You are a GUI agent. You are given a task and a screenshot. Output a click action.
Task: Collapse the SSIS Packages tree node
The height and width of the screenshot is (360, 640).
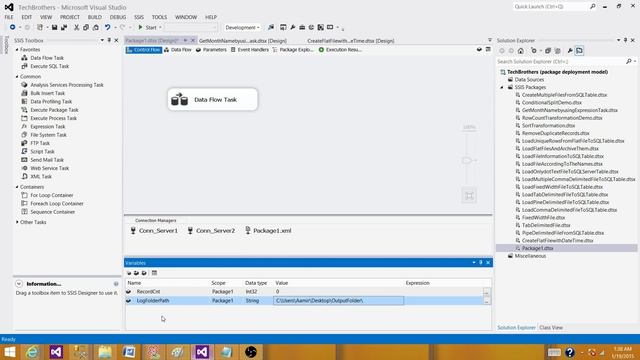click(502, 87)
